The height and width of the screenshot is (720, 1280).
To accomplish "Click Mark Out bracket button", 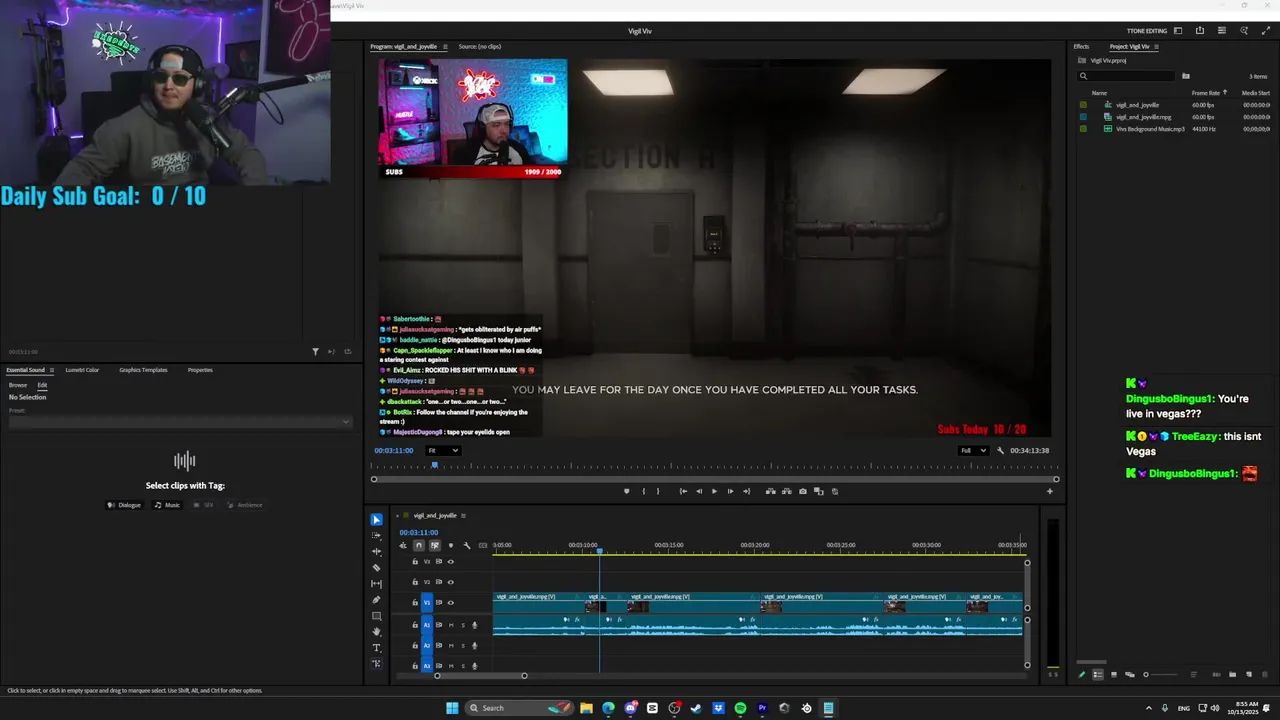I will pos(658,491).
